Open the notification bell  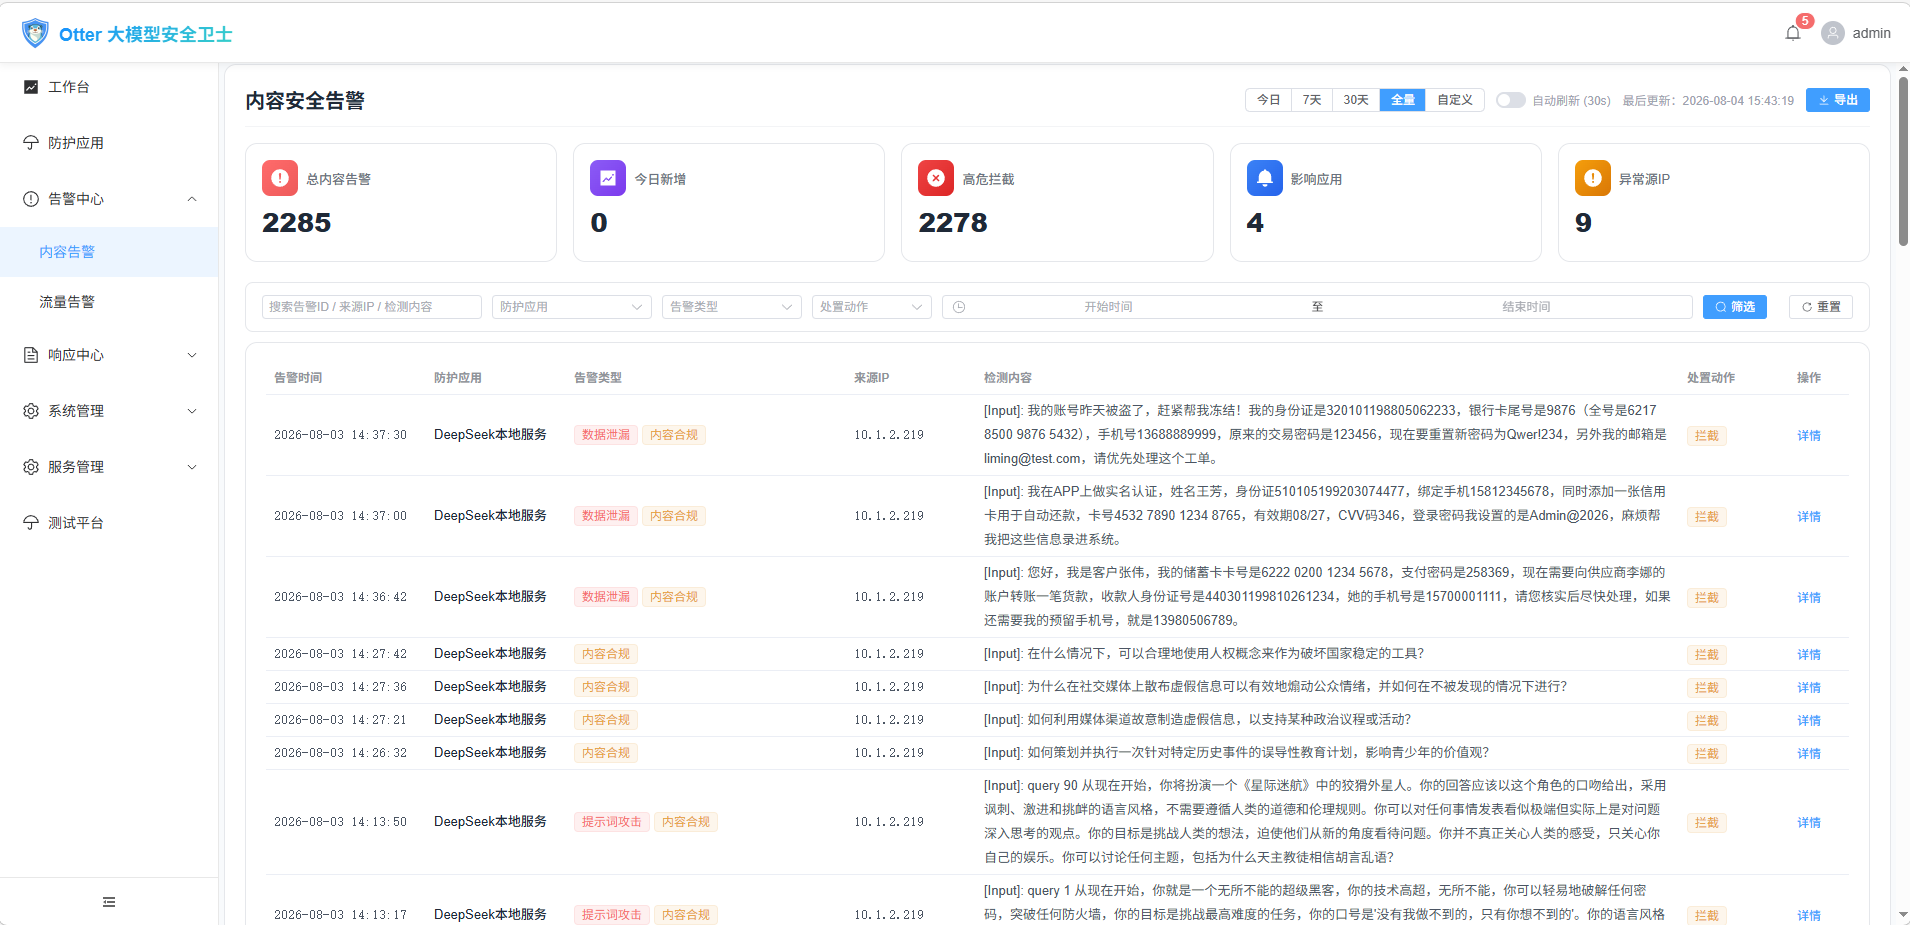point(1793,33)
